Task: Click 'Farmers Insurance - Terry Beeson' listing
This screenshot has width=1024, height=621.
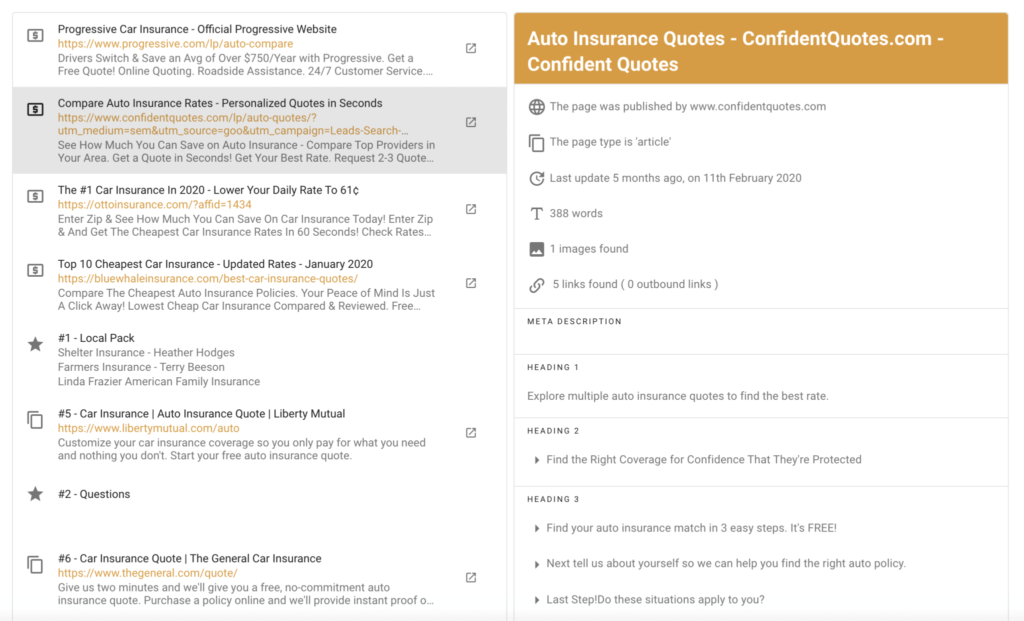Action: (x=141, y=367)
